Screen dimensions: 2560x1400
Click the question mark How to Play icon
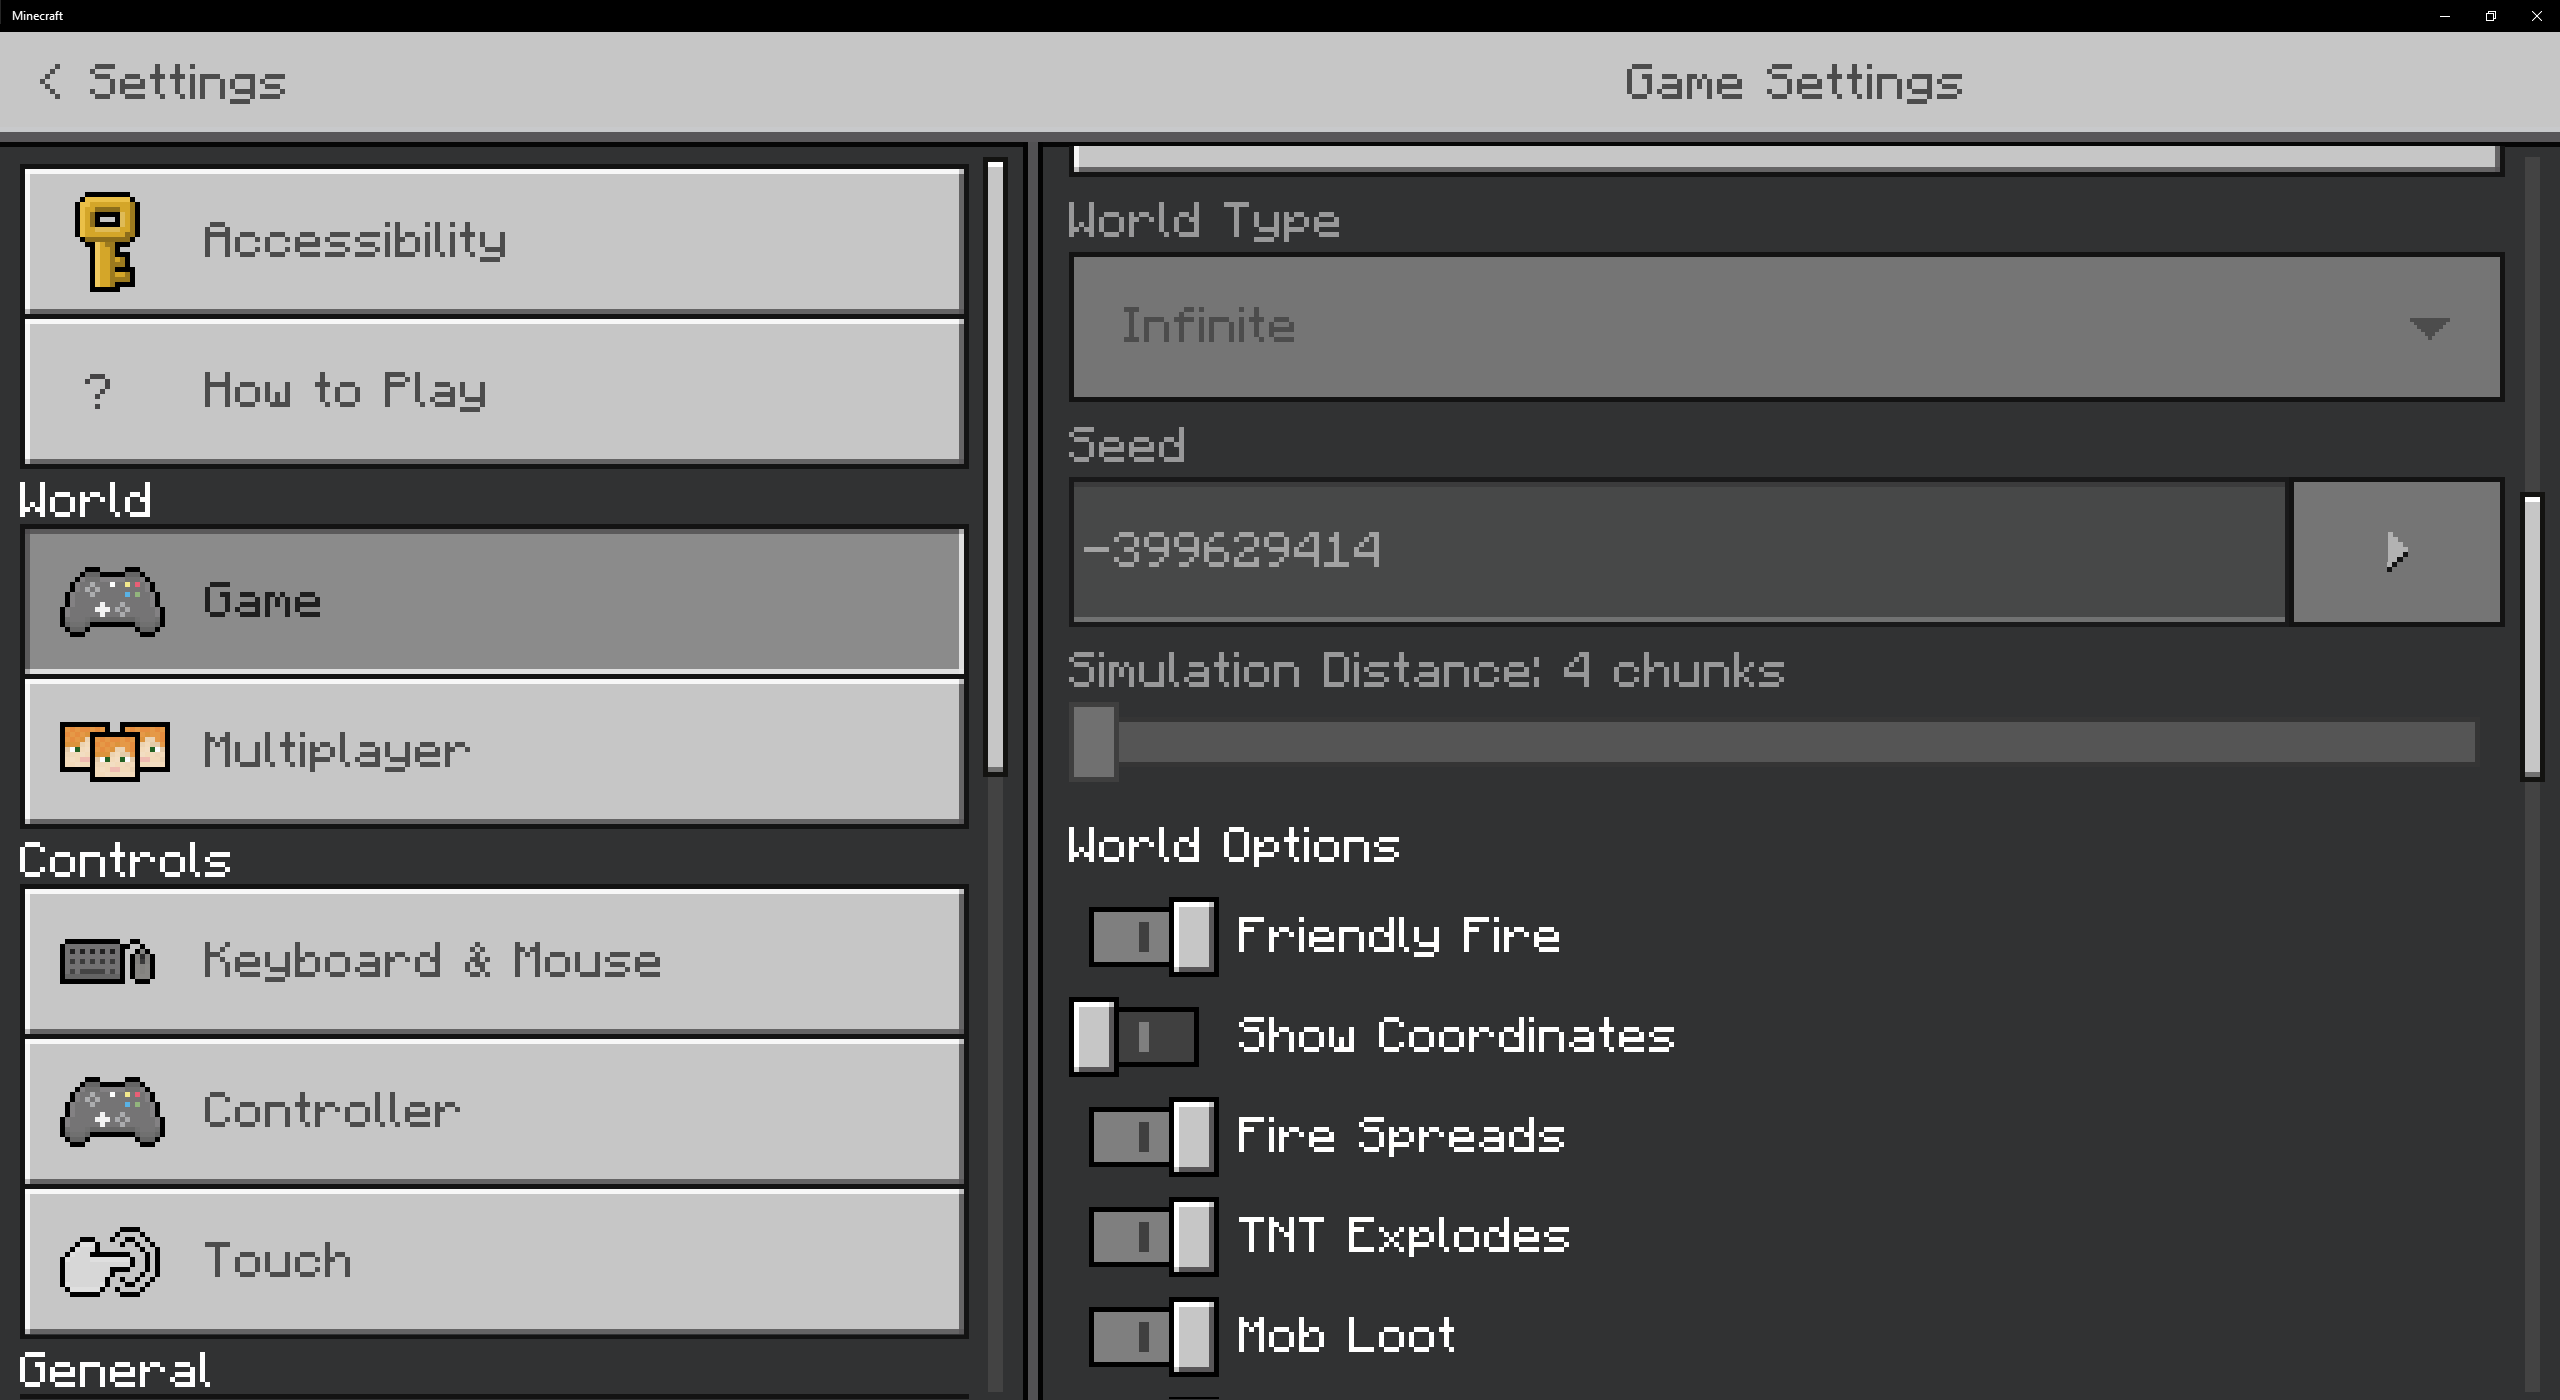pos(97,391)
